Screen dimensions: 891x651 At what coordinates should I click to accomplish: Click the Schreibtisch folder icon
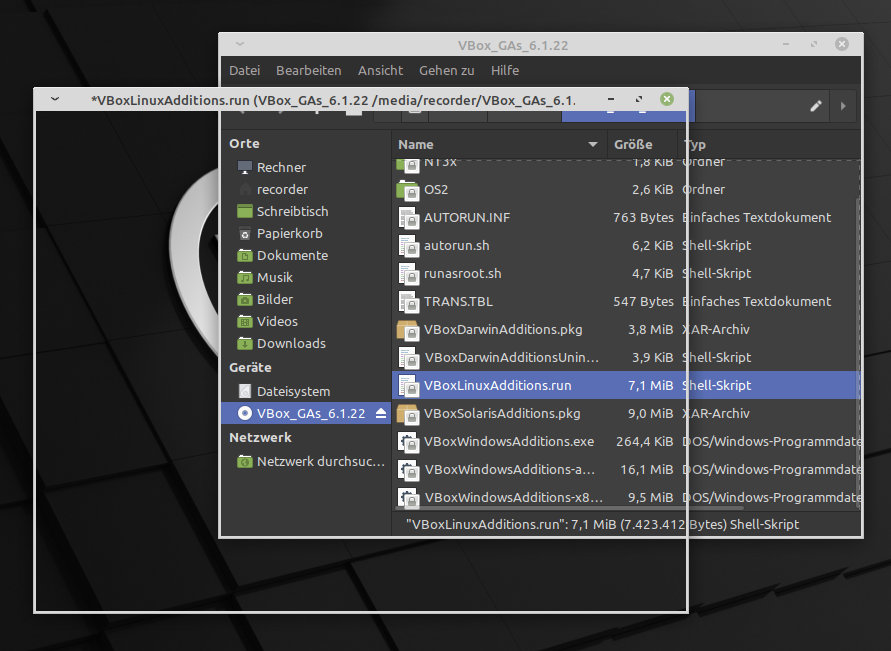tap(244, 211)
